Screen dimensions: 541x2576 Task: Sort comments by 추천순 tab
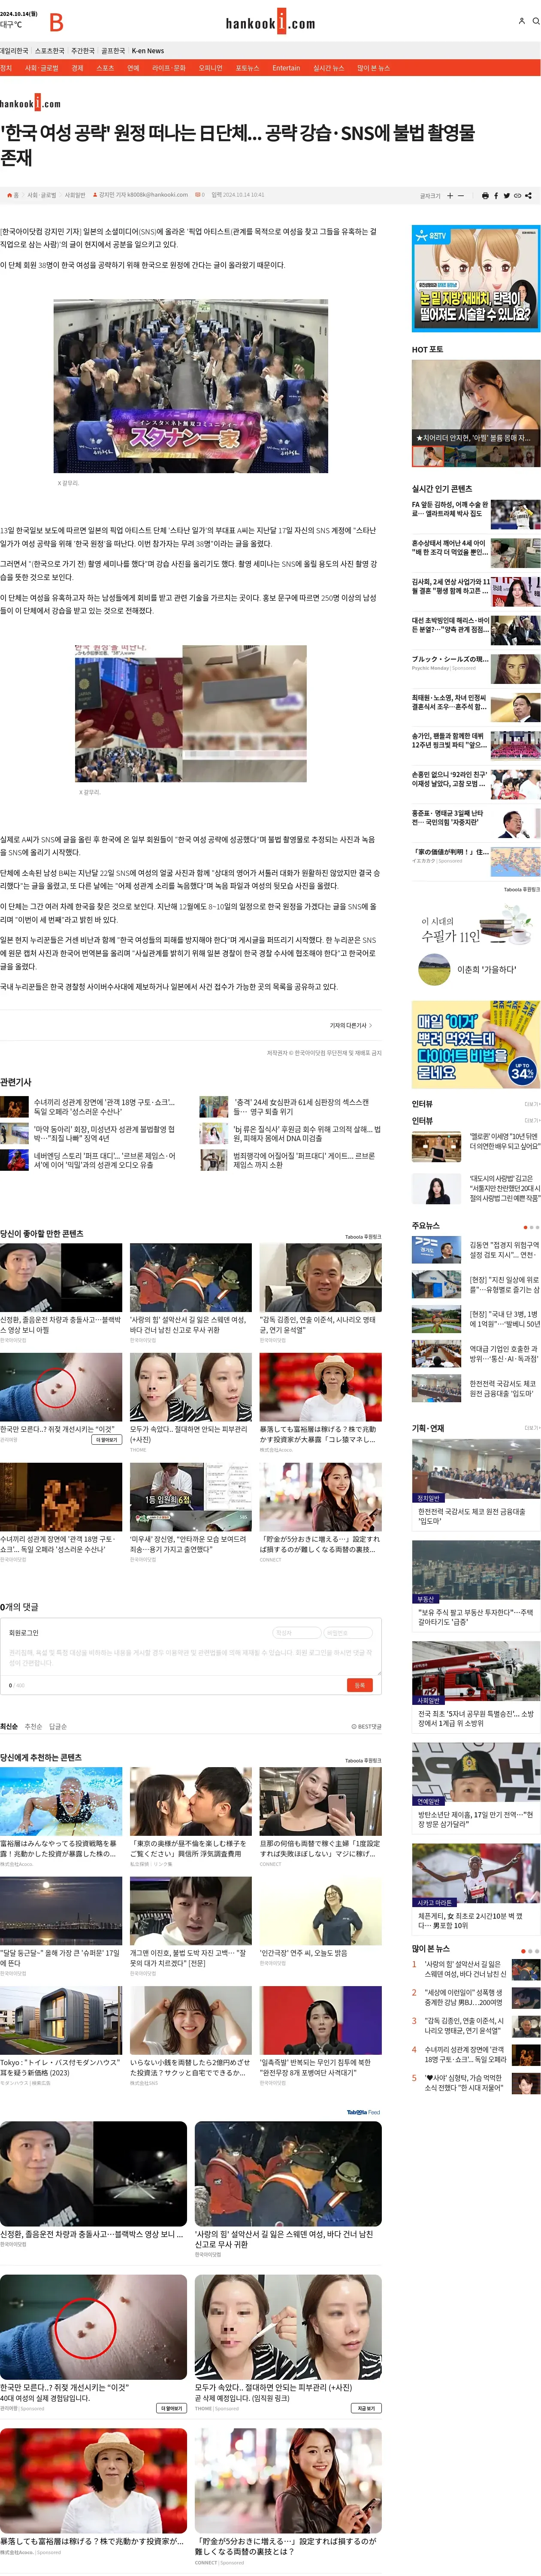[33, 1727]
